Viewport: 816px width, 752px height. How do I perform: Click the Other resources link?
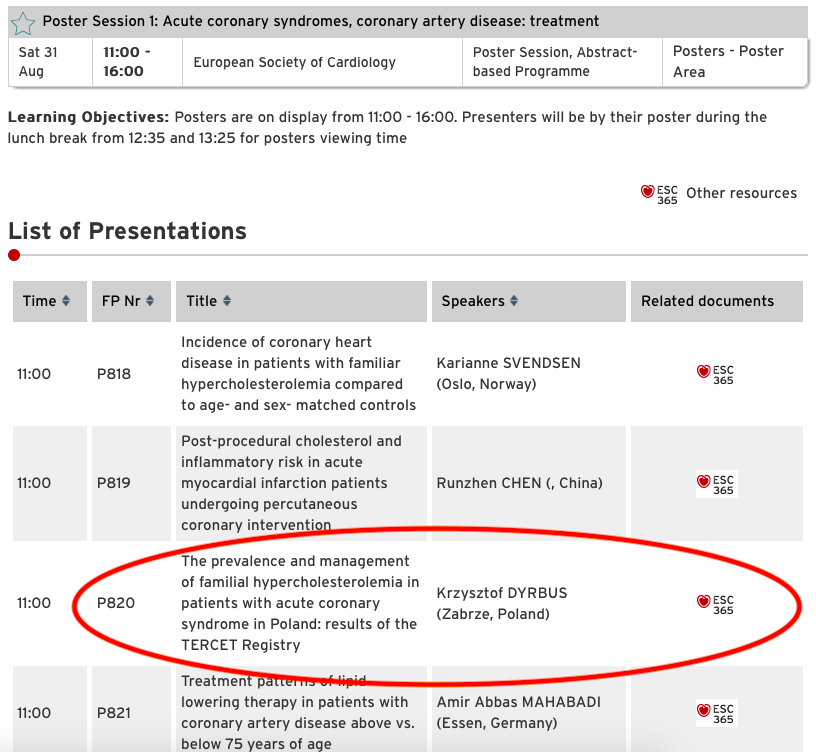pos(741,193)
